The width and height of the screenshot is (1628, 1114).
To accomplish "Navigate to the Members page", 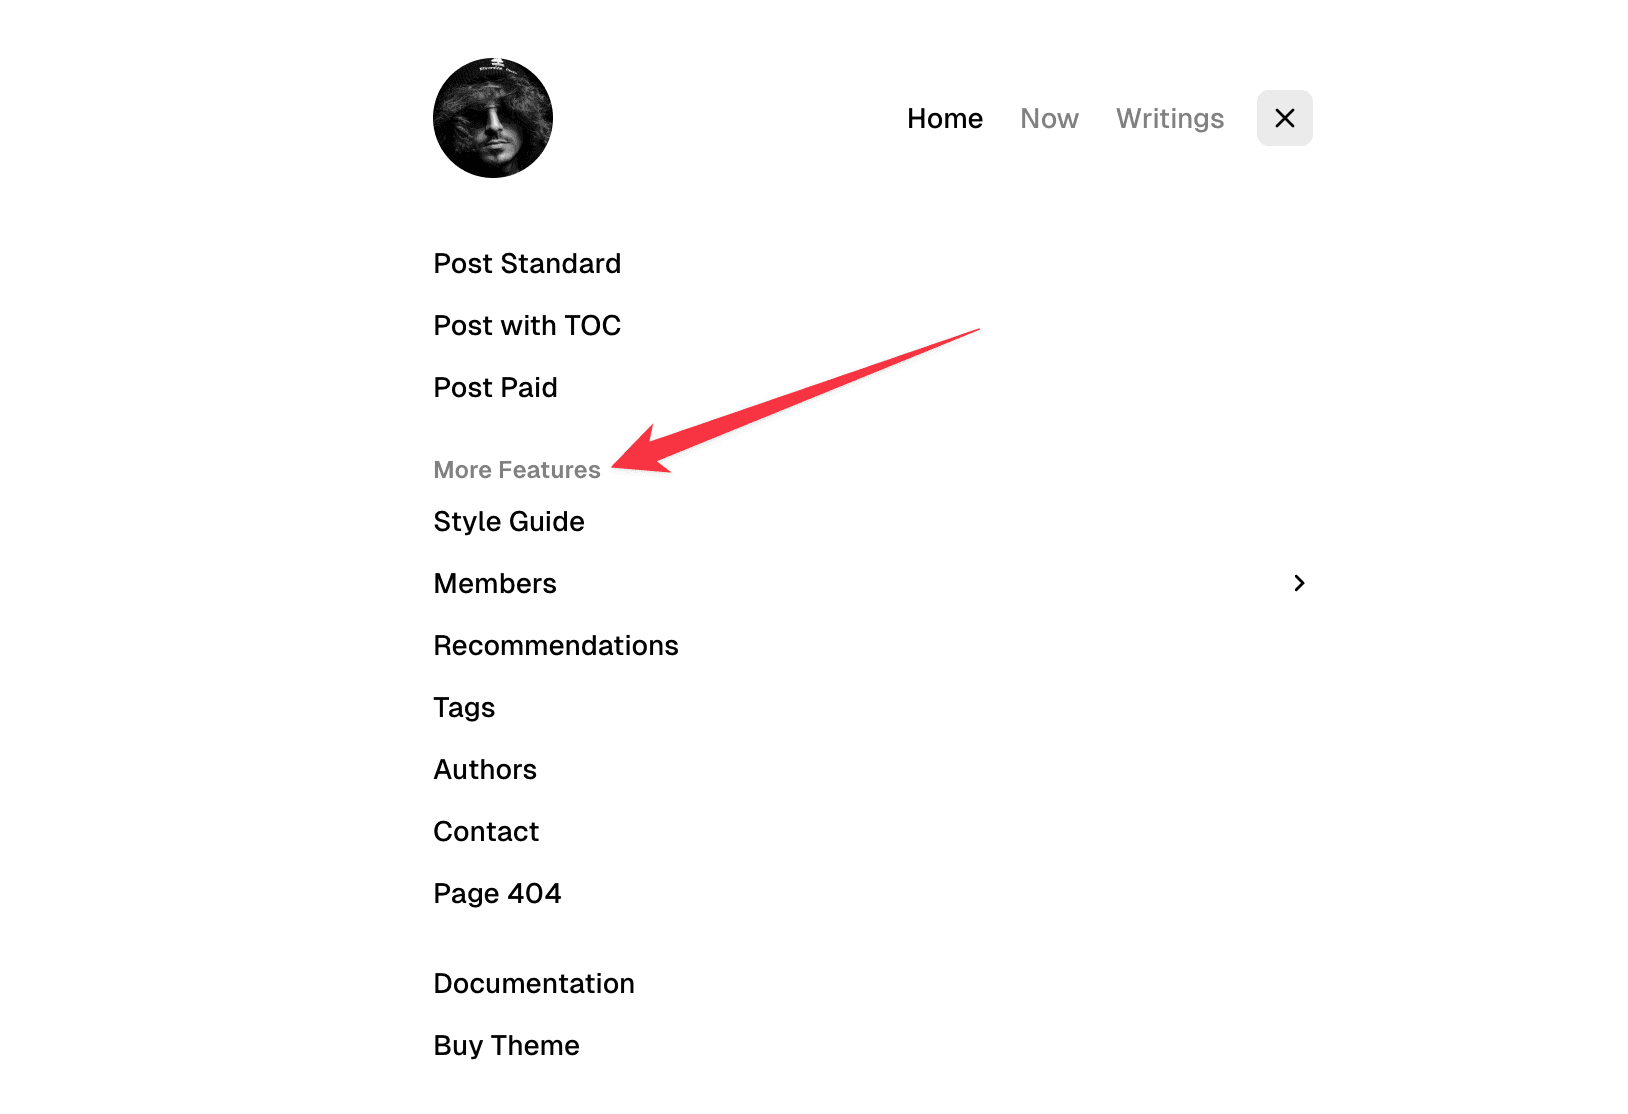I will (x=495, y=583).
